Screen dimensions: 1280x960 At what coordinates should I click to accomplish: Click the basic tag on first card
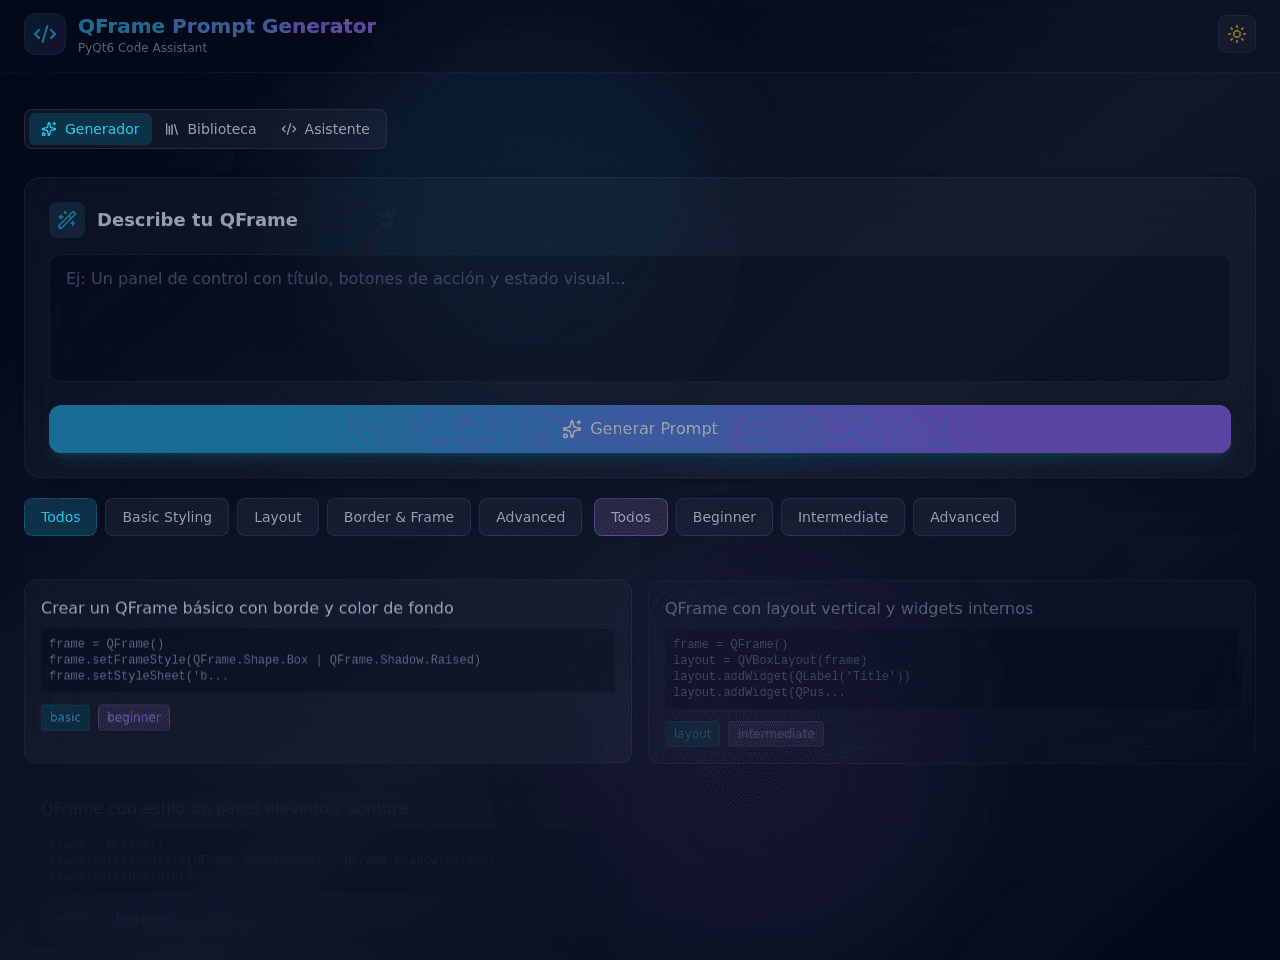pyautogui.click(x=65, y=717)
